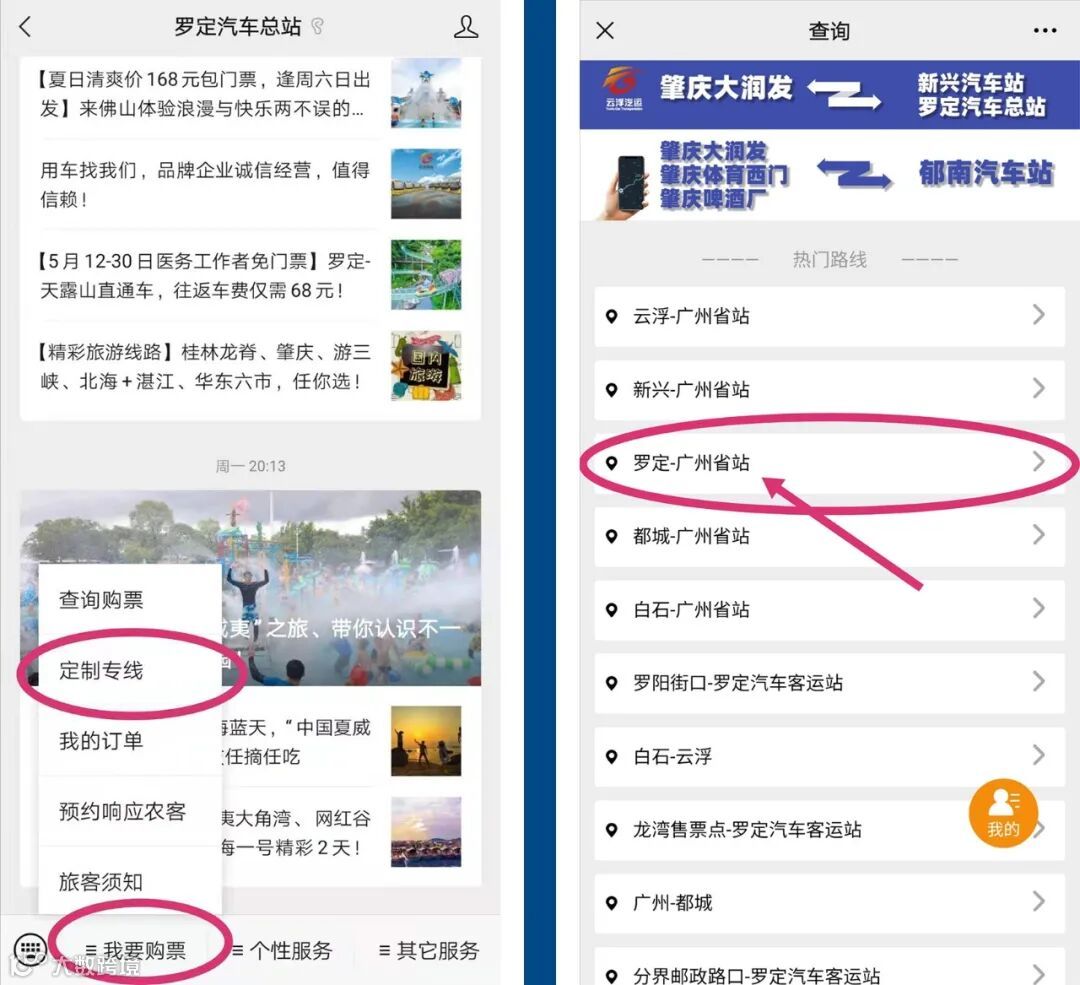Open the three-dot more options menu
1080x985 pixels.
point(1044,30)
